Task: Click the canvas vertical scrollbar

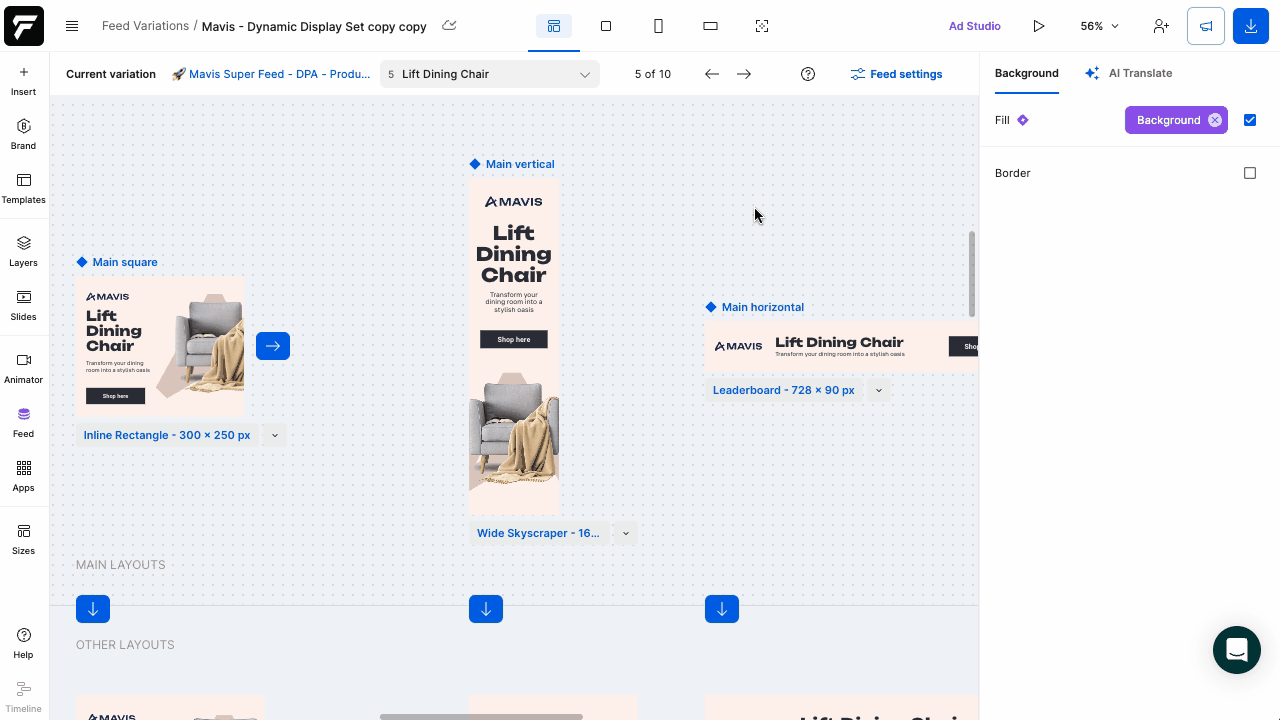Action: click(972, 274)
